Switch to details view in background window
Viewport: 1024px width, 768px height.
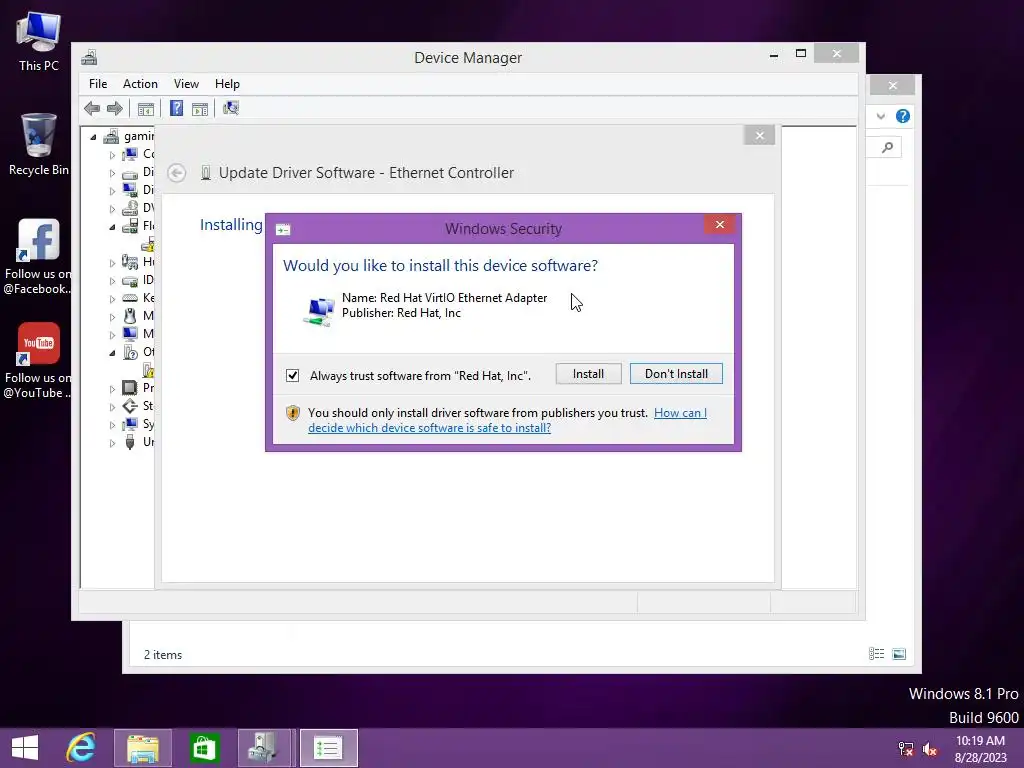pyautogui.click(x=876, y=654)
